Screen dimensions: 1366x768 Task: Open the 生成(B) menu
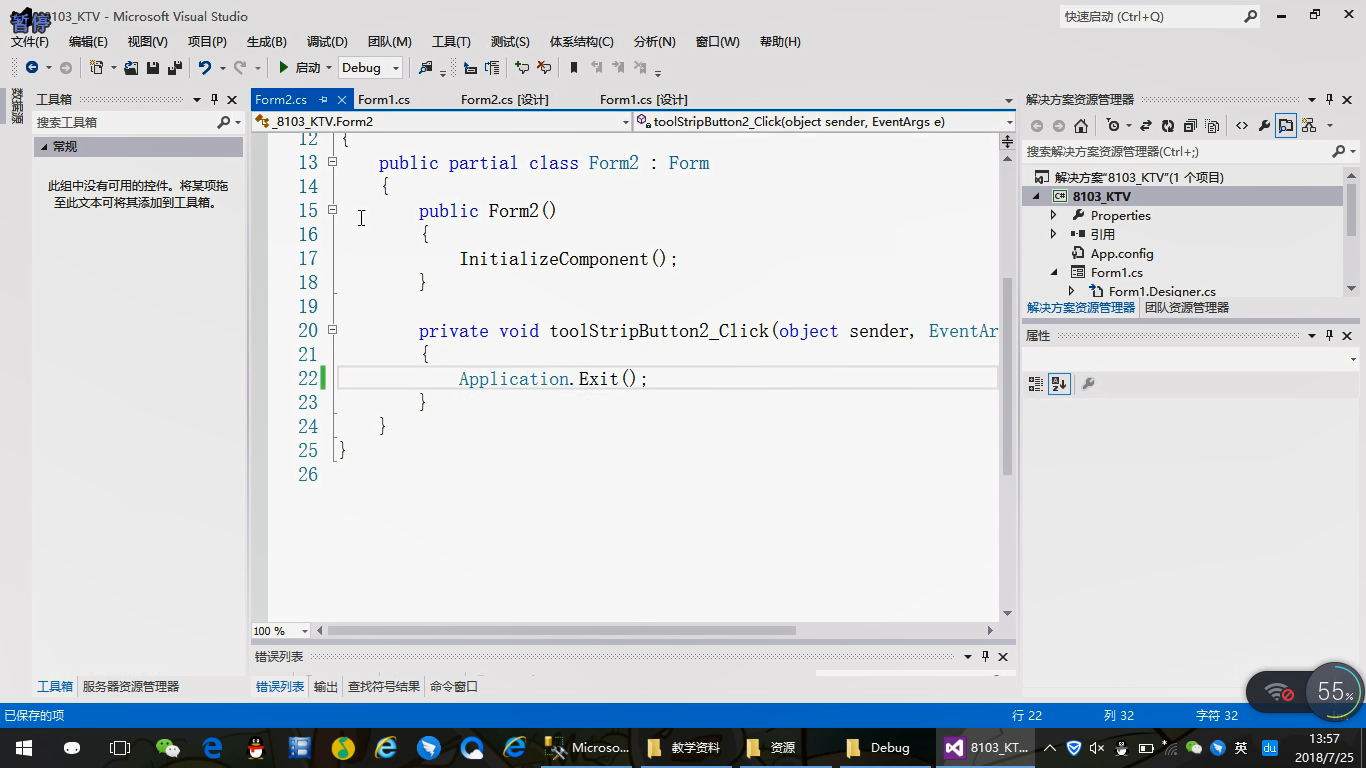[267, 41]
